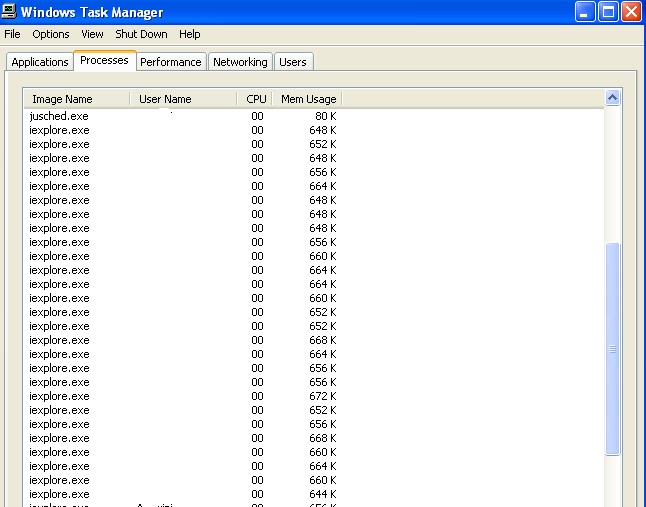Close the Windows Task Manager window

[x=631, y=12]
